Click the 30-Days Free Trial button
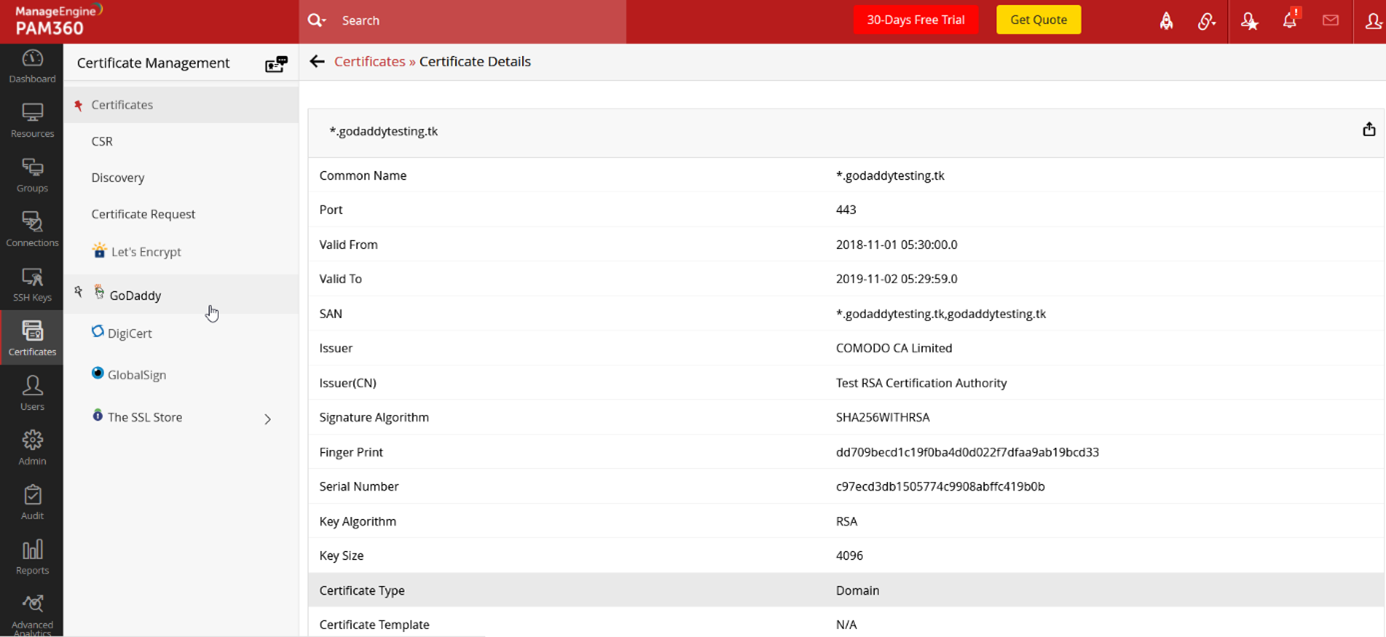Image resolution: width=1386 pixels, height=637 pixels. tap(915, 20)
